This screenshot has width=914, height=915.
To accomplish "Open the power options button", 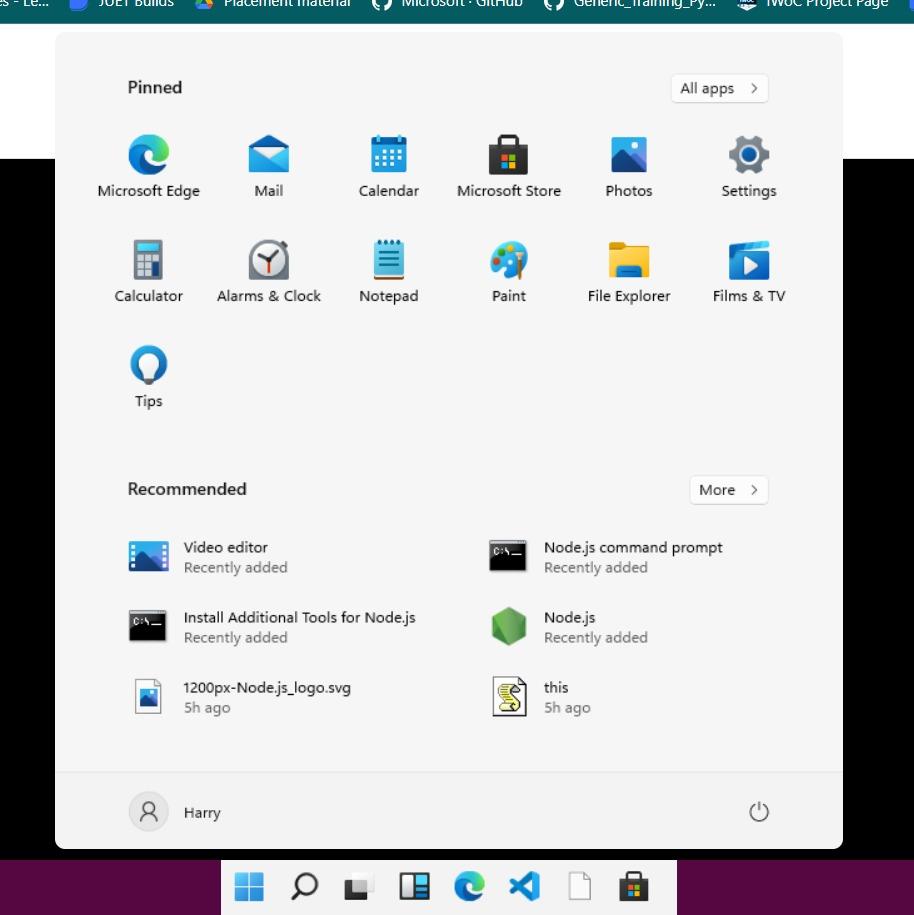I will [x=758, y=811].
